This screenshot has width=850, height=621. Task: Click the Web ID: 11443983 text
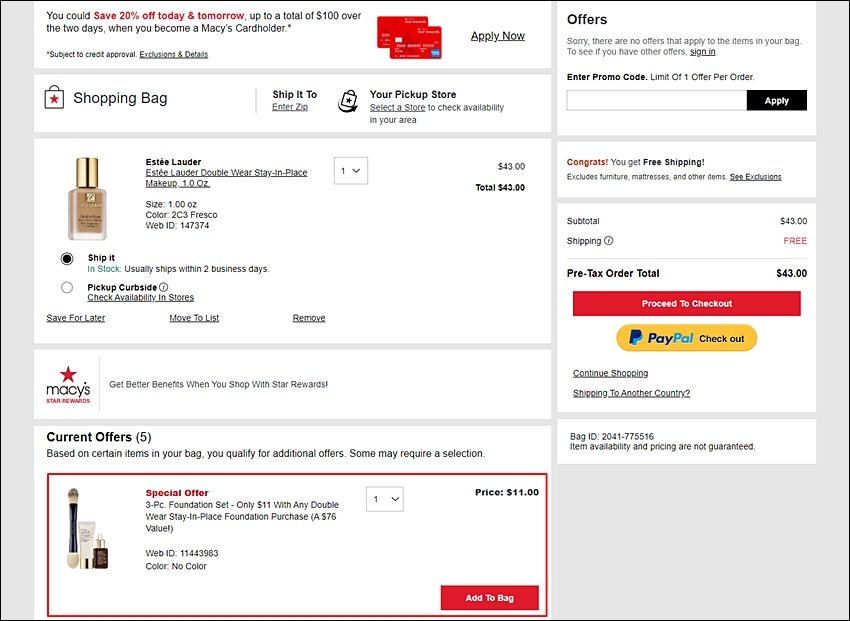tap(182, 553)
